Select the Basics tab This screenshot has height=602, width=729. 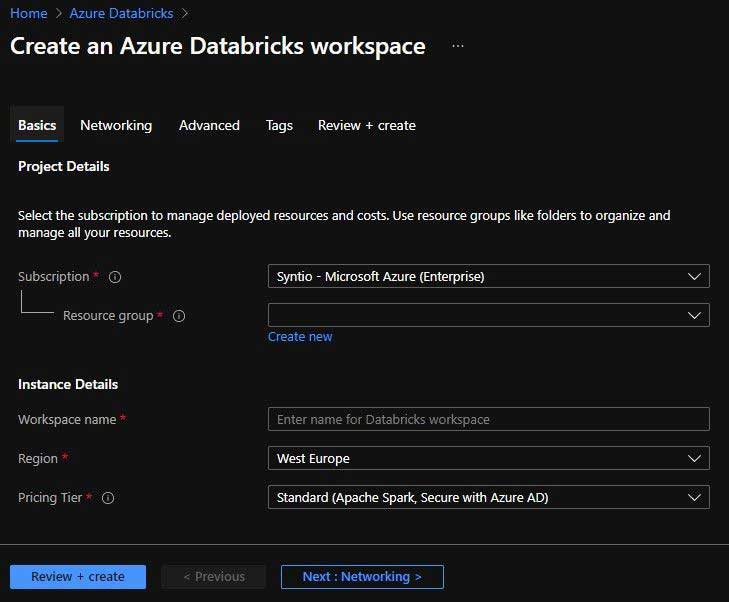(37, 125)
